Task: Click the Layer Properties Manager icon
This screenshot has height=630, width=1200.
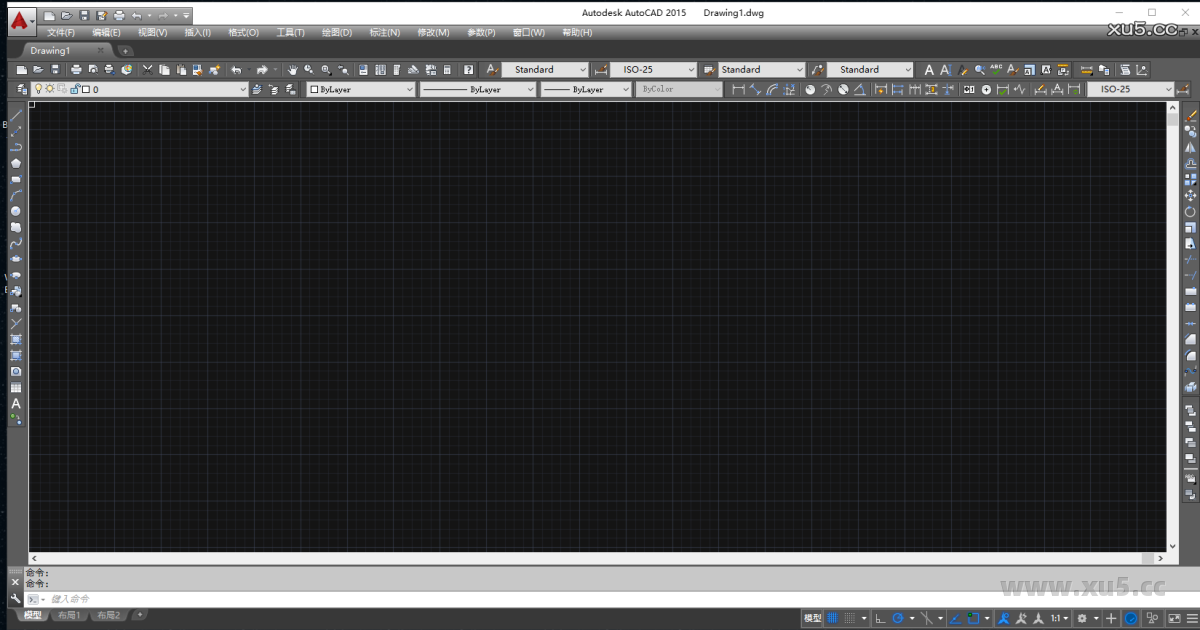Action: [x=21, y=89]
